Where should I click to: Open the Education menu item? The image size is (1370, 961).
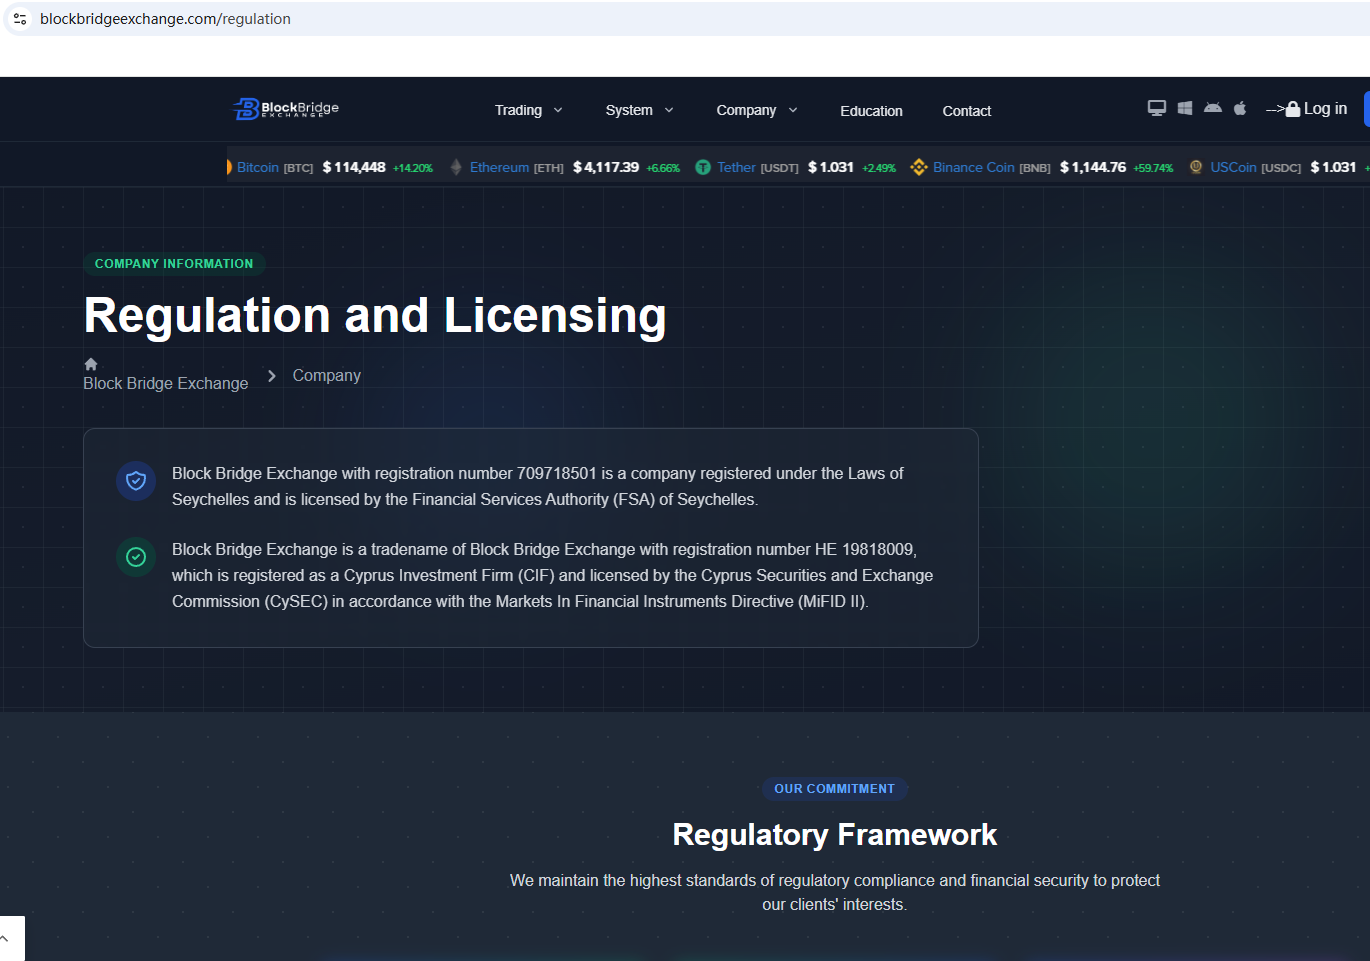tap(871, 111)
